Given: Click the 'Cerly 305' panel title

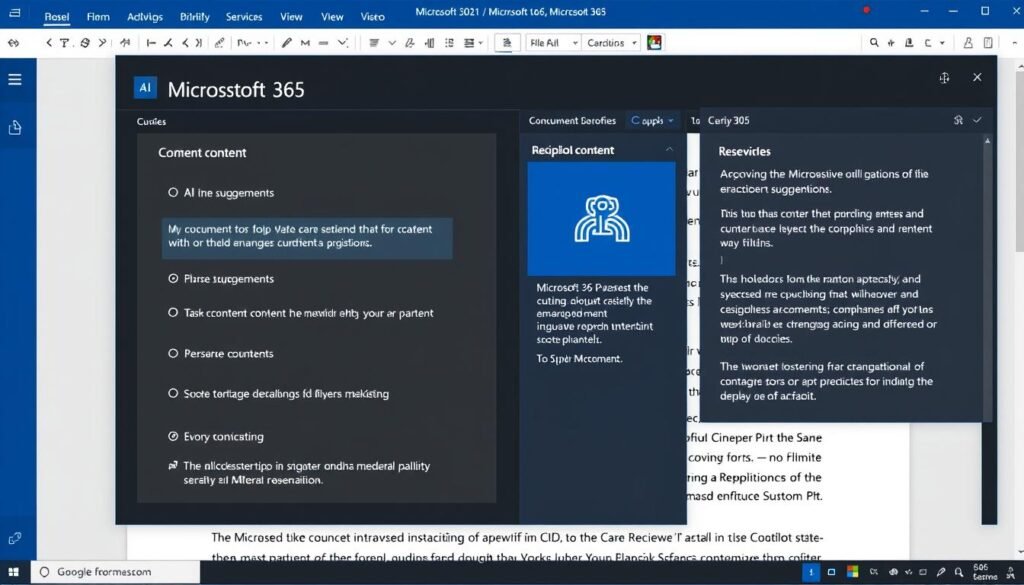Looking at the screenshot, I should pyautogui.click(x=728, y=121).
